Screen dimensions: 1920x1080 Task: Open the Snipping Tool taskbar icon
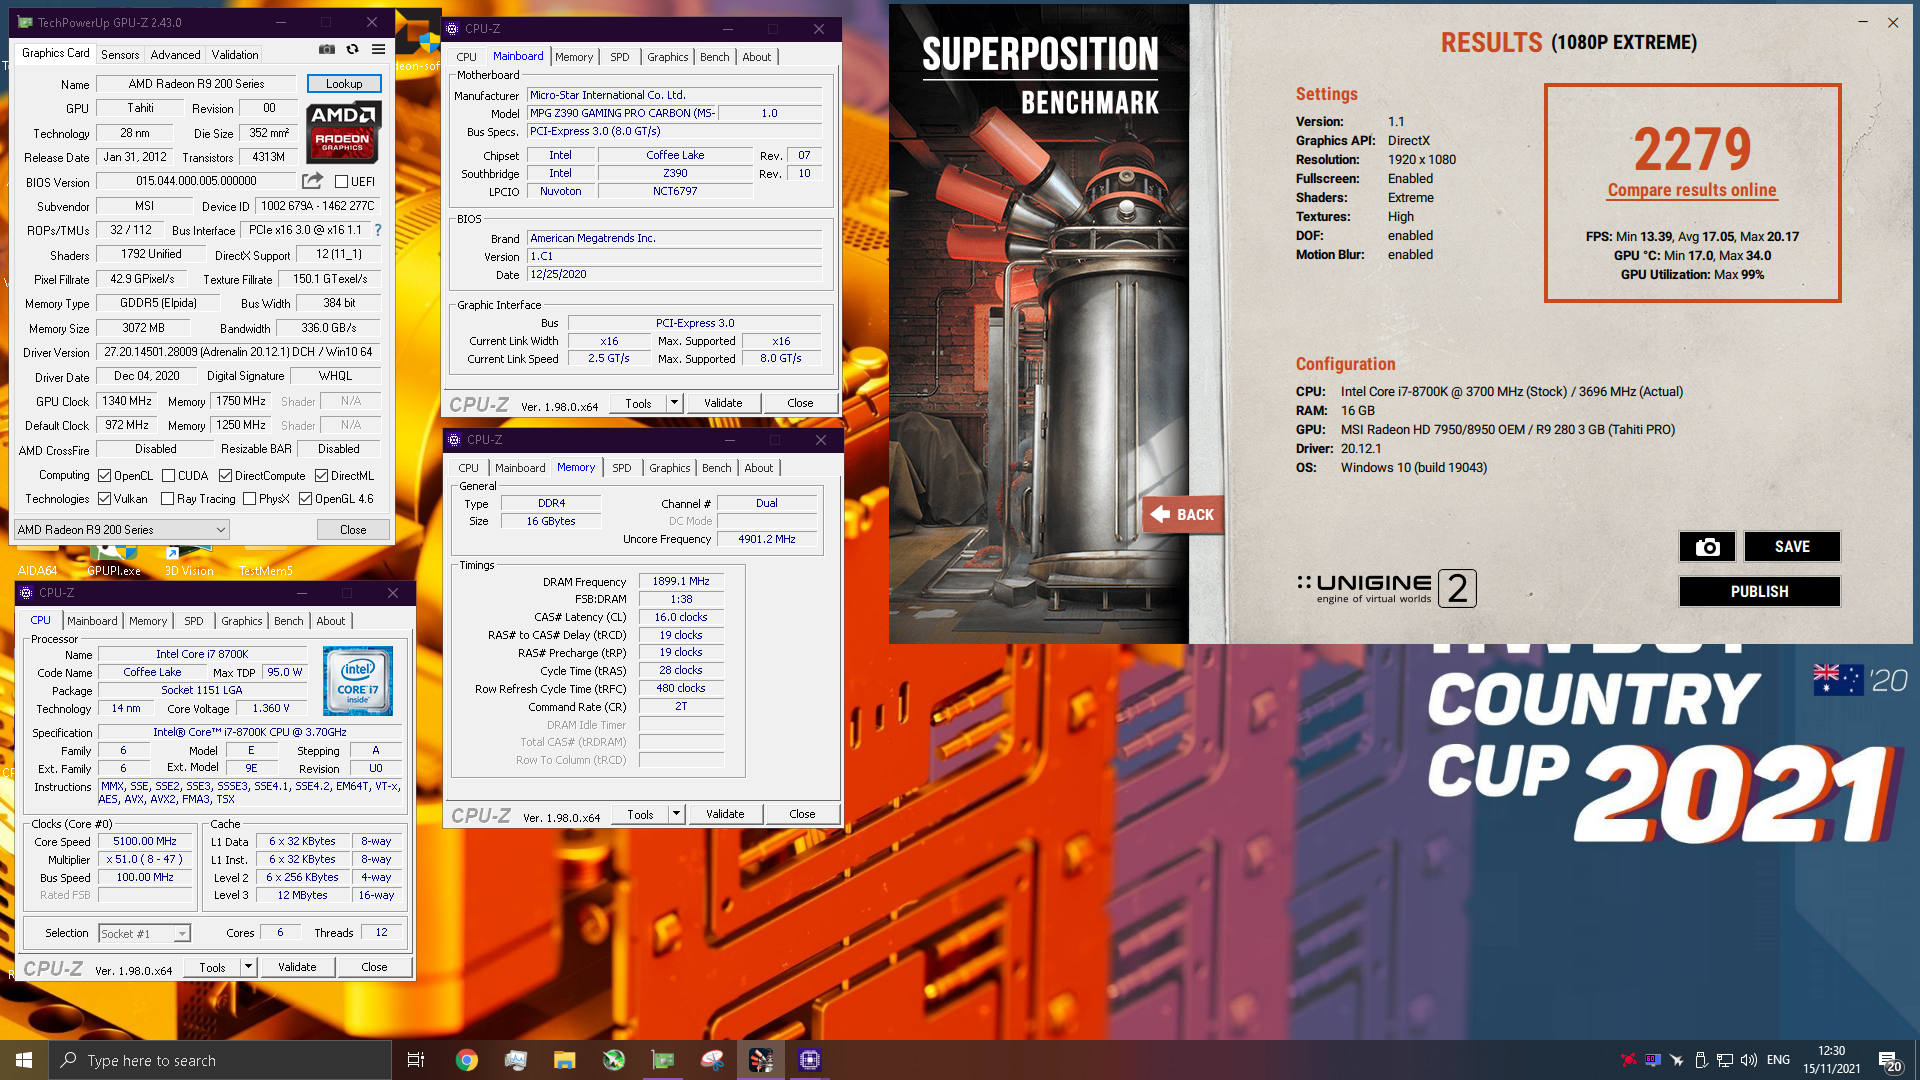pyautogui.click(x=712, y=1060)
